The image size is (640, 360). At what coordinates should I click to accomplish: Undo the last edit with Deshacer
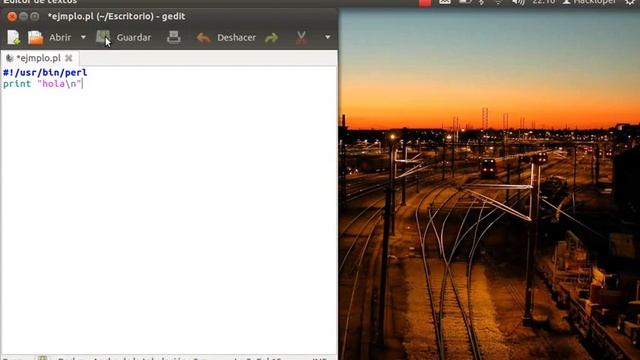click(226, 38)
